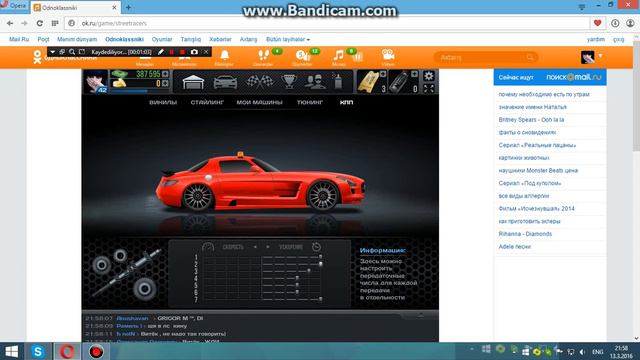Expand Bütün layihələr dropdown

(288, 39)
